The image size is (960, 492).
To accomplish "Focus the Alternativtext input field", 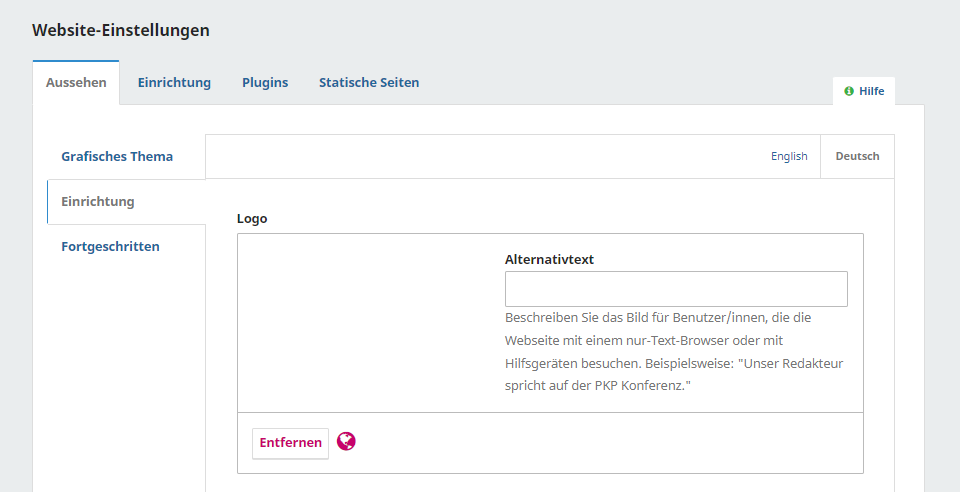I will click(x=676, y=289).
